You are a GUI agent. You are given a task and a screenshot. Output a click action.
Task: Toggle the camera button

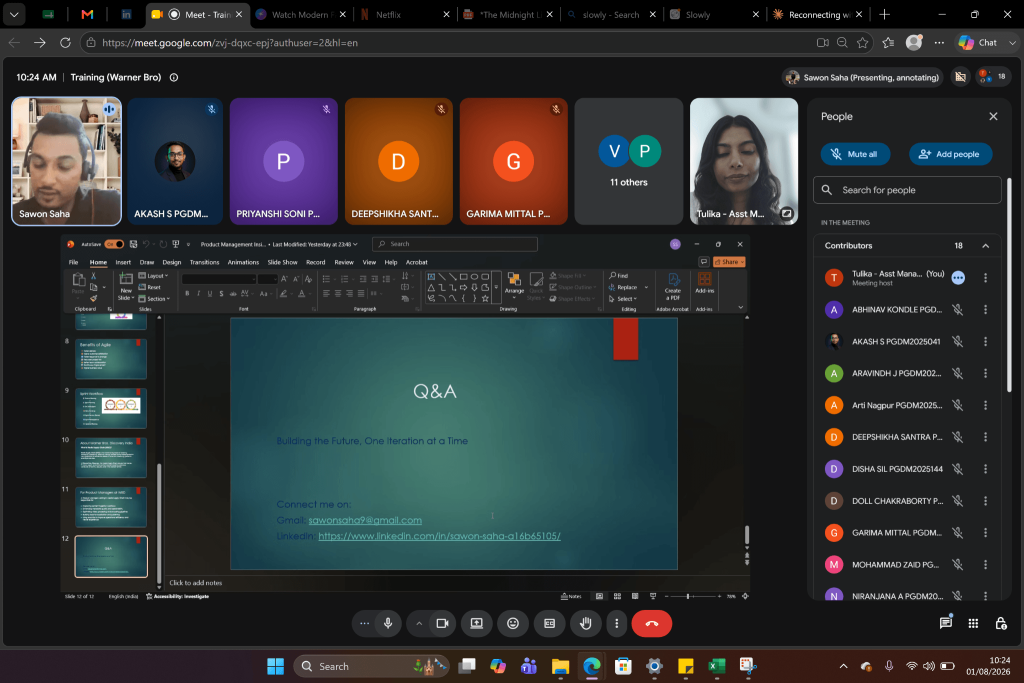click(x=442, y=624)
